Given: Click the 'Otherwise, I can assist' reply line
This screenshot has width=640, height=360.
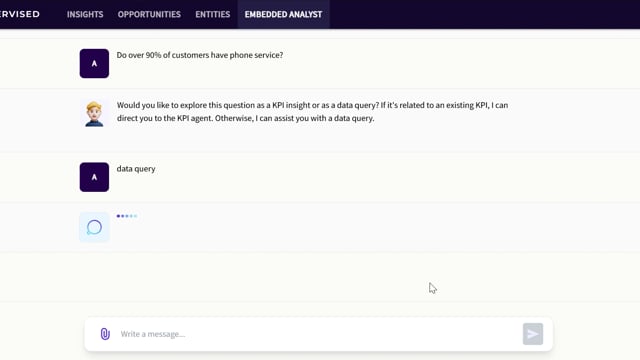Looking at the screenshot, I should click(x=245, y=118).
